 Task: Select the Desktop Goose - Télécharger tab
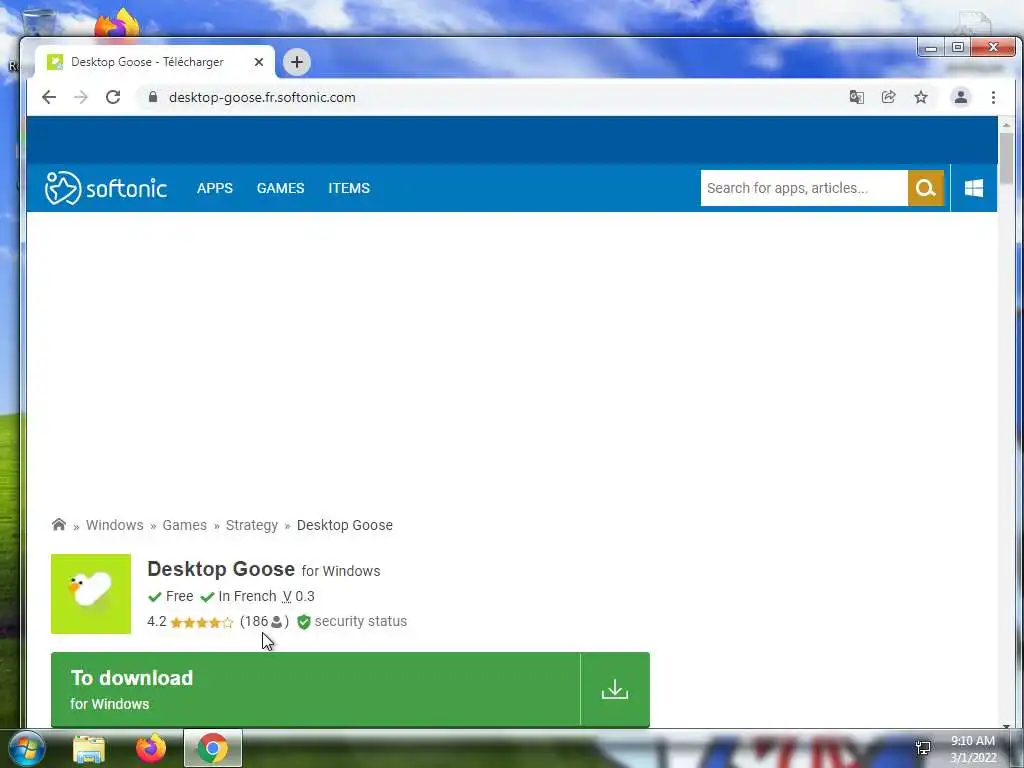(x=155, y=62)
